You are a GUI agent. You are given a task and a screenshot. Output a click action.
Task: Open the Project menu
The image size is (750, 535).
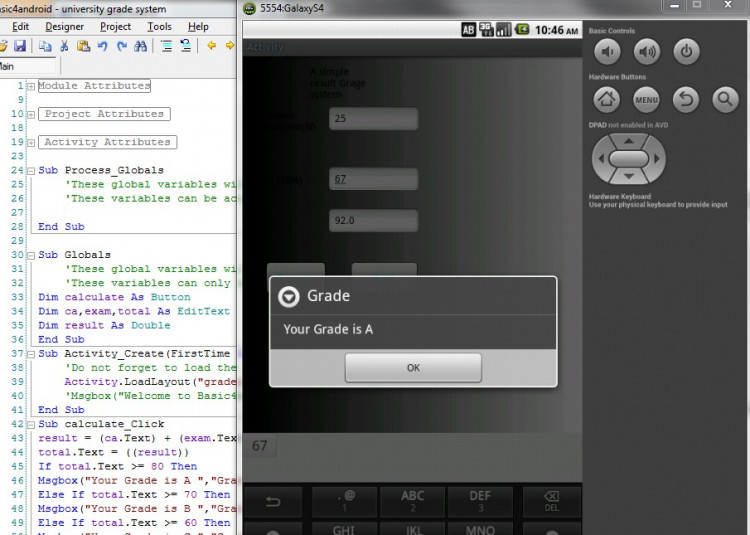tap(115, 27)
